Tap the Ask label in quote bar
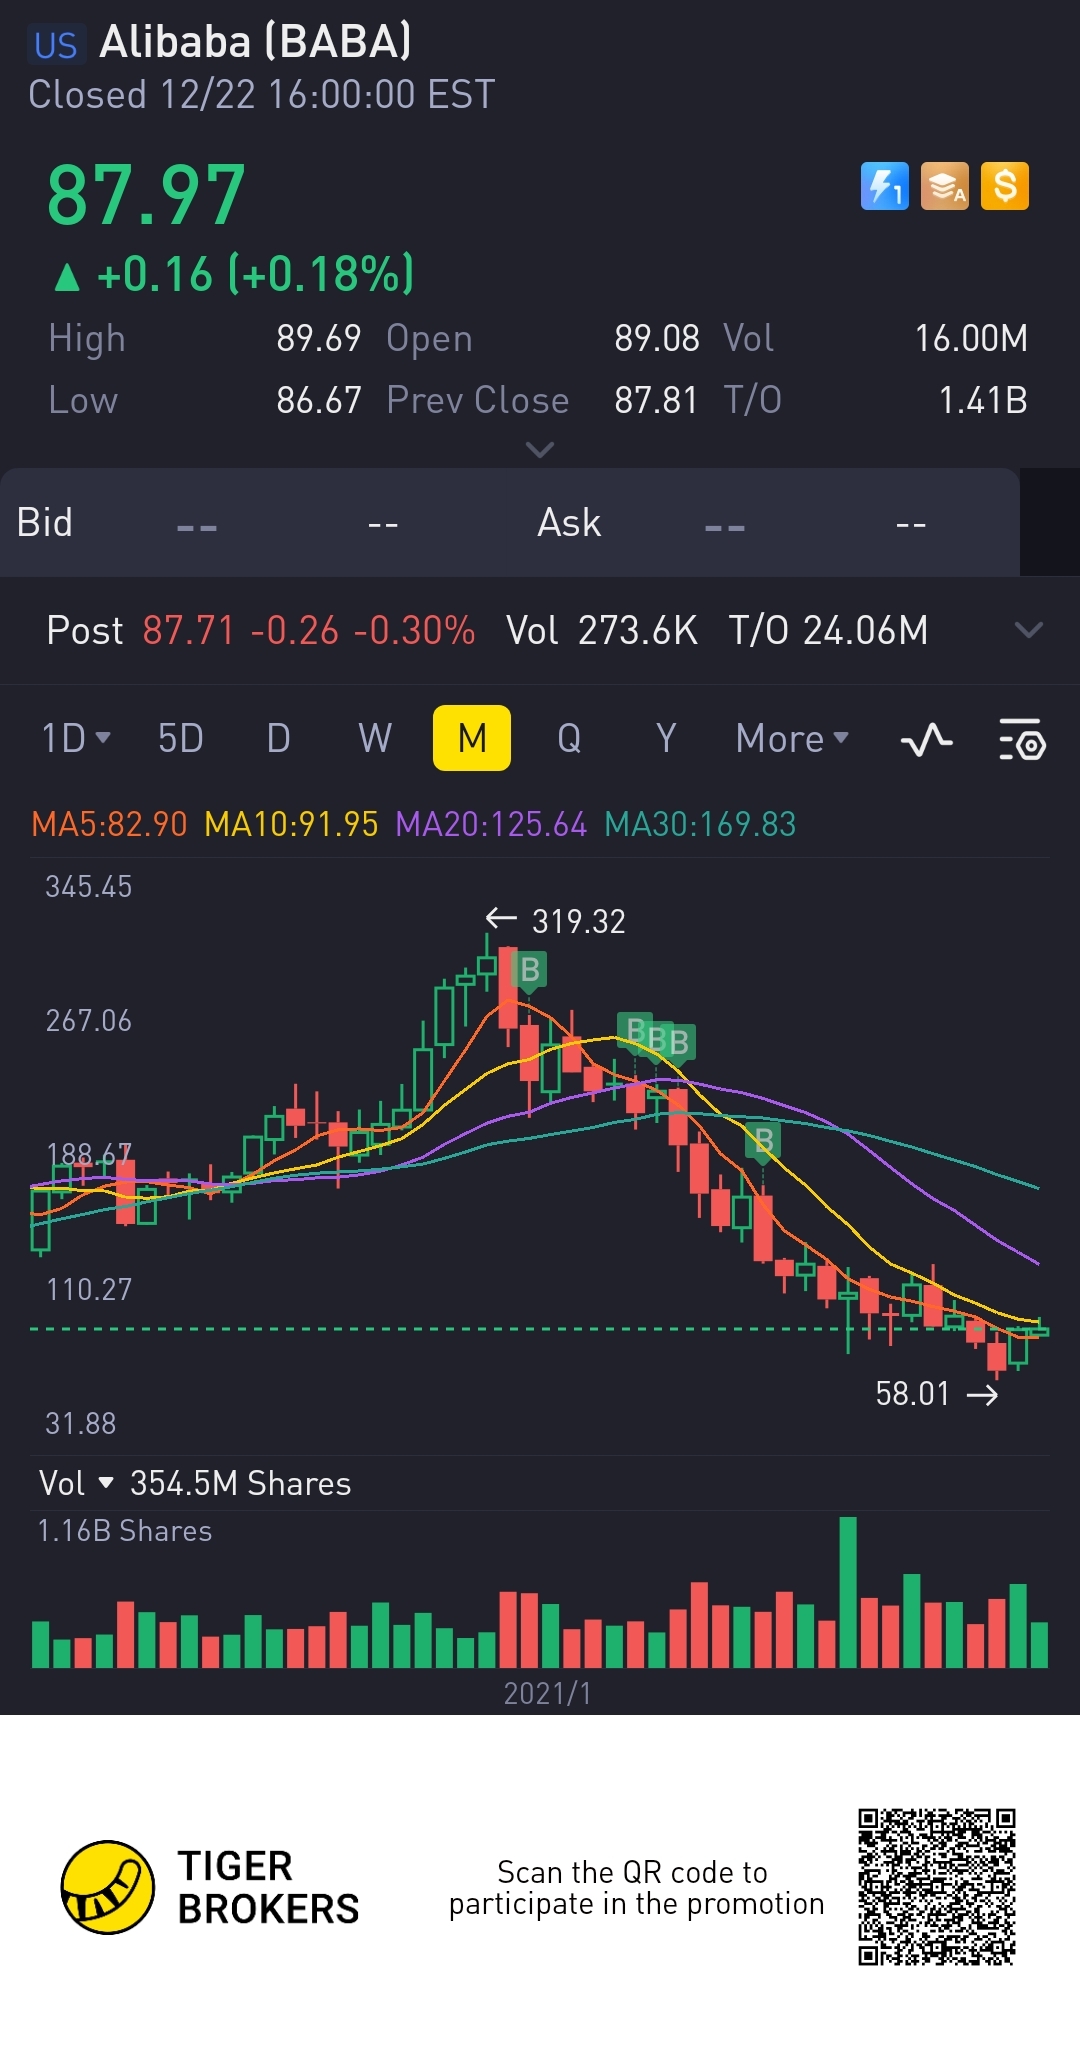1080x2060 pixels. pos(569,523)
